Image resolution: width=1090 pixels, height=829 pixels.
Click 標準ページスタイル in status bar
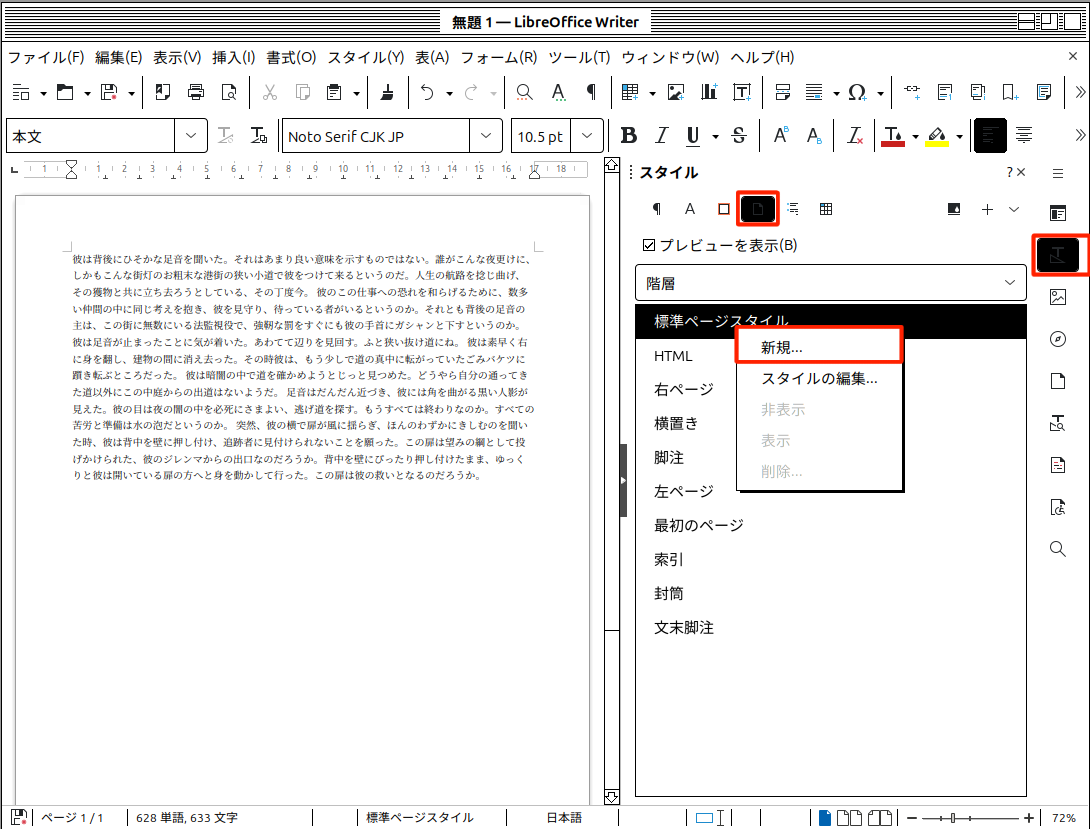[419, 818]
